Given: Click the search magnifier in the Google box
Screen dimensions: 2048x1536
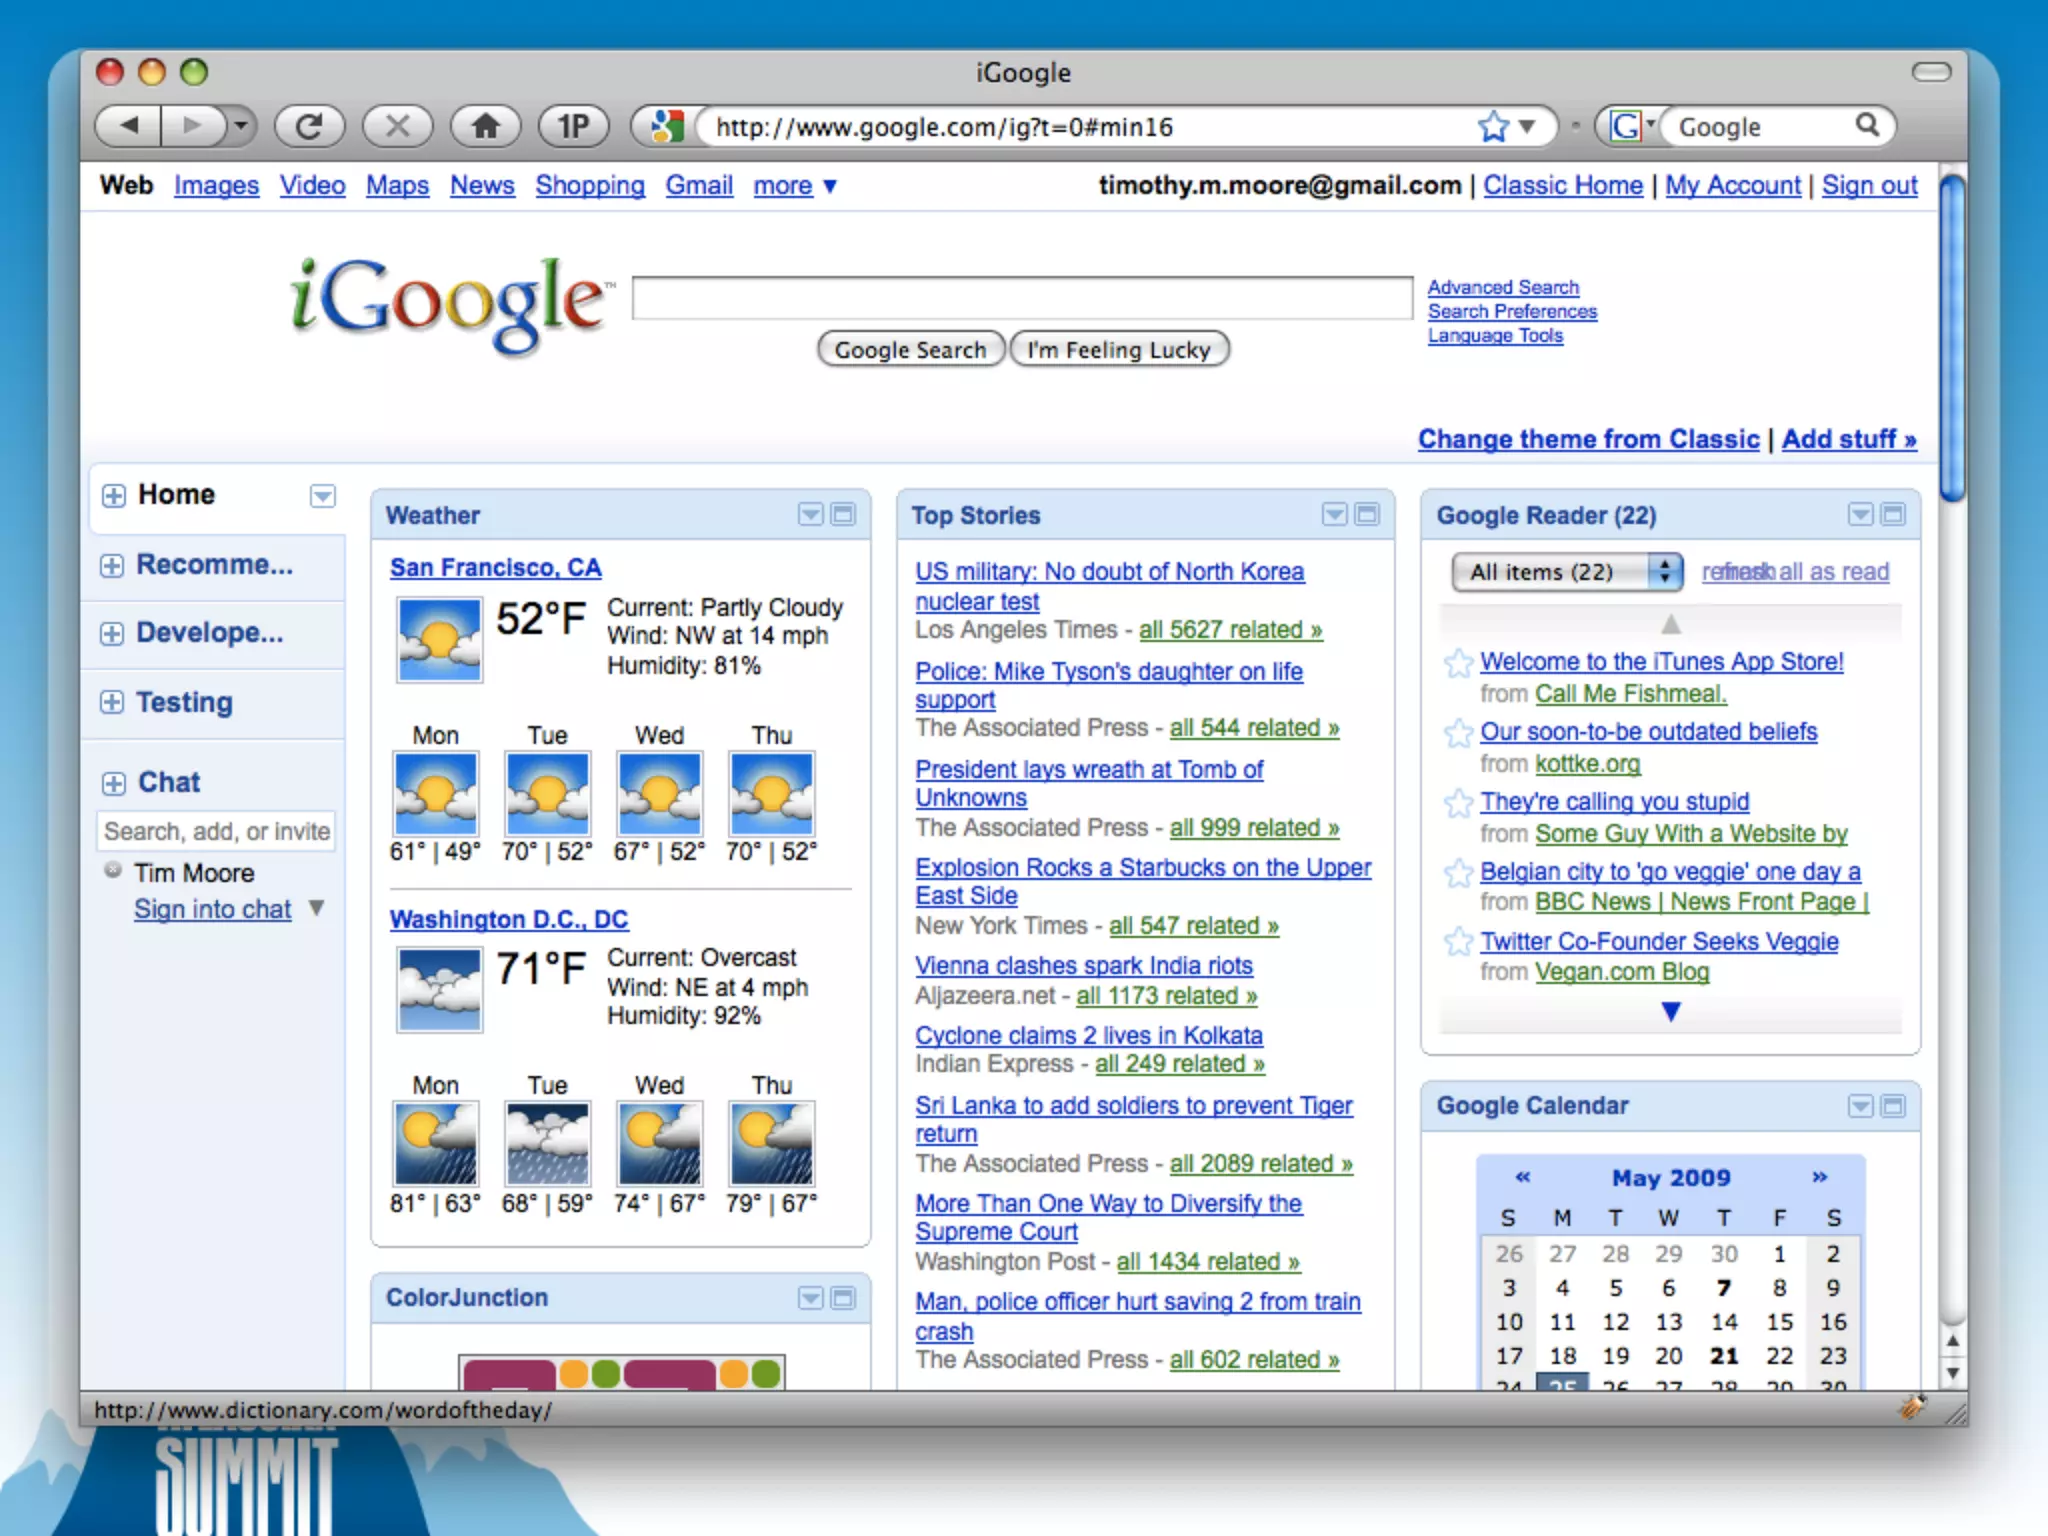Looking at the screenshot, I should (1867, 125).
